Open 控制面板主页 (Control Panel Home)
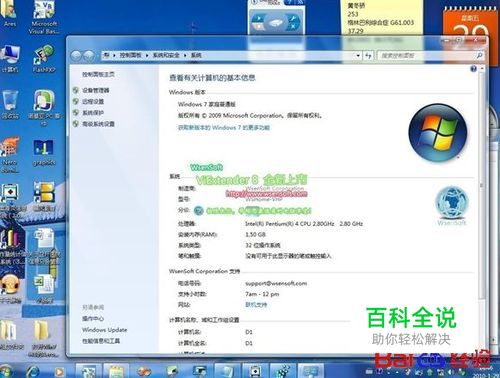This screenshot has height=378, width=500. coord(99,74)
